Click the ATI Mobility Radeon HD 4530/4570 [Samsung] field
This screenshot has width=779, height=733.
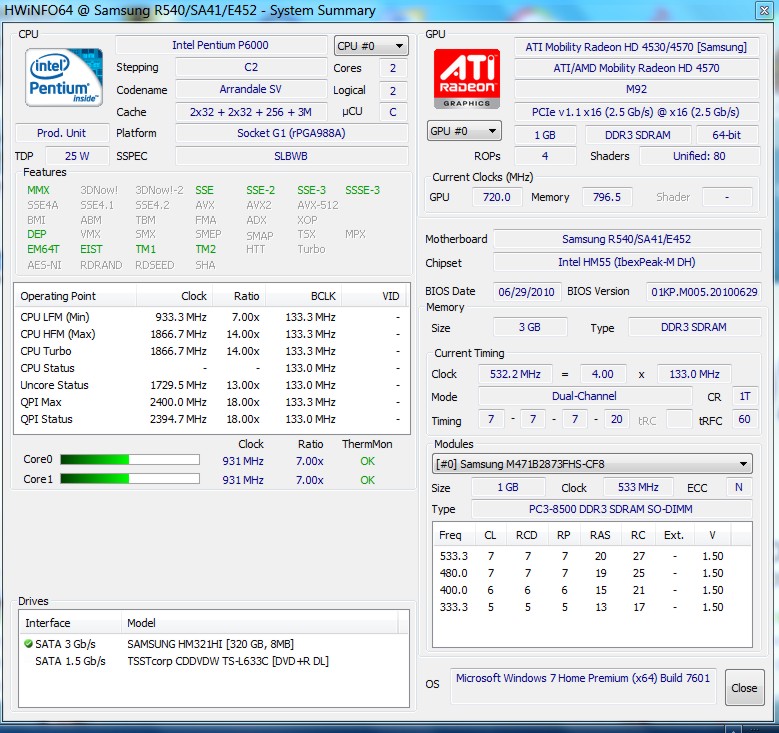[x=636, y=47]
